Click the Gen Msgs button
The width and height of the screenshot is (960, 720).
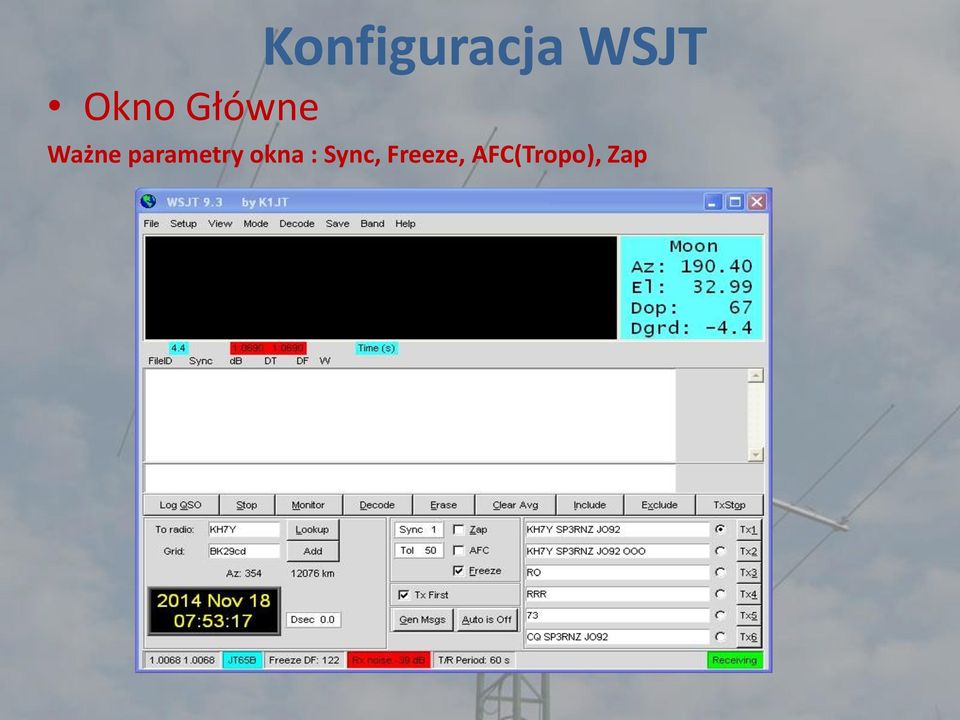[422, 620]
